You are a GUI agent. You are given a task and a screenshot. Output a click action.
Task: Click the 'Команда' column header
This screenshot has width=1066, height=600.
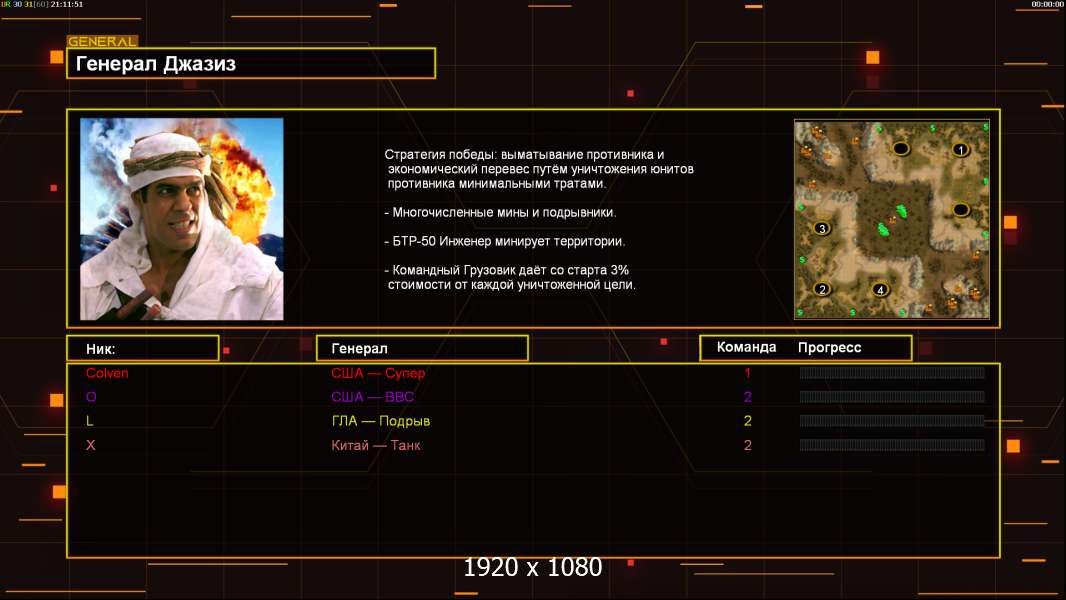[746, 347]
